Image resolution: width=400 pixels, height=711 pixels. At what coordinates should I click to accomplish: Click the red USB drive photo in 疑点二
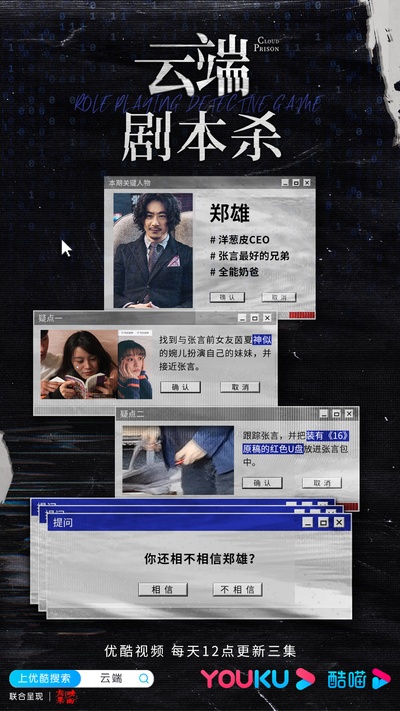coord(178,460)
